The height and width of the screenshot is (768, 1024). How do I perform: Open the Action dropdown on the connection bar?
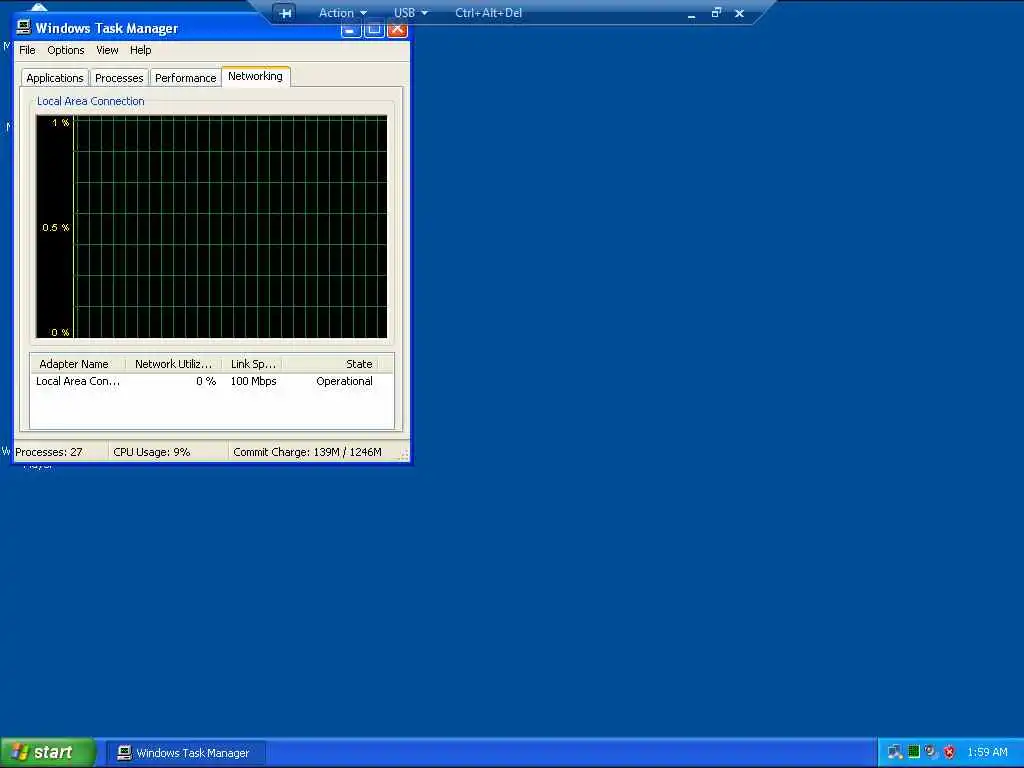pyautogui.click(x=342, y=12)
